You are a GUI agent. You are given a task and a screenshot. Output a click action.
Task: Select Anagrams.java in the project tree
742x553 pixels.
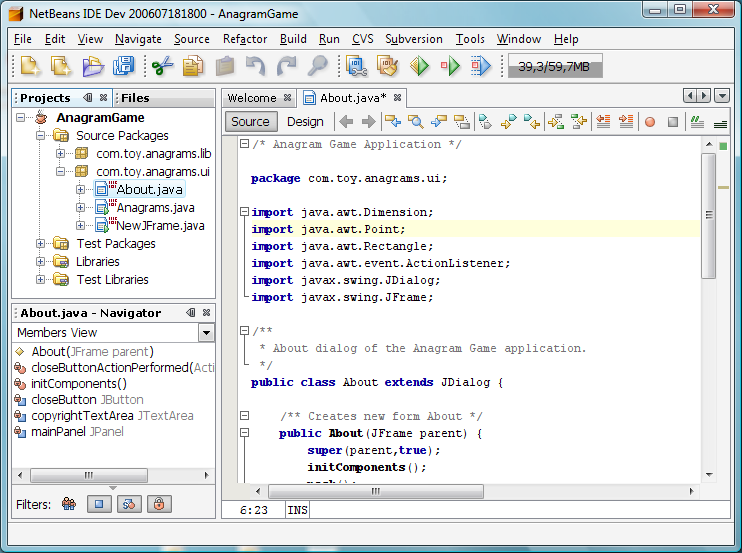pyautogui.click(x=155, y=207)
